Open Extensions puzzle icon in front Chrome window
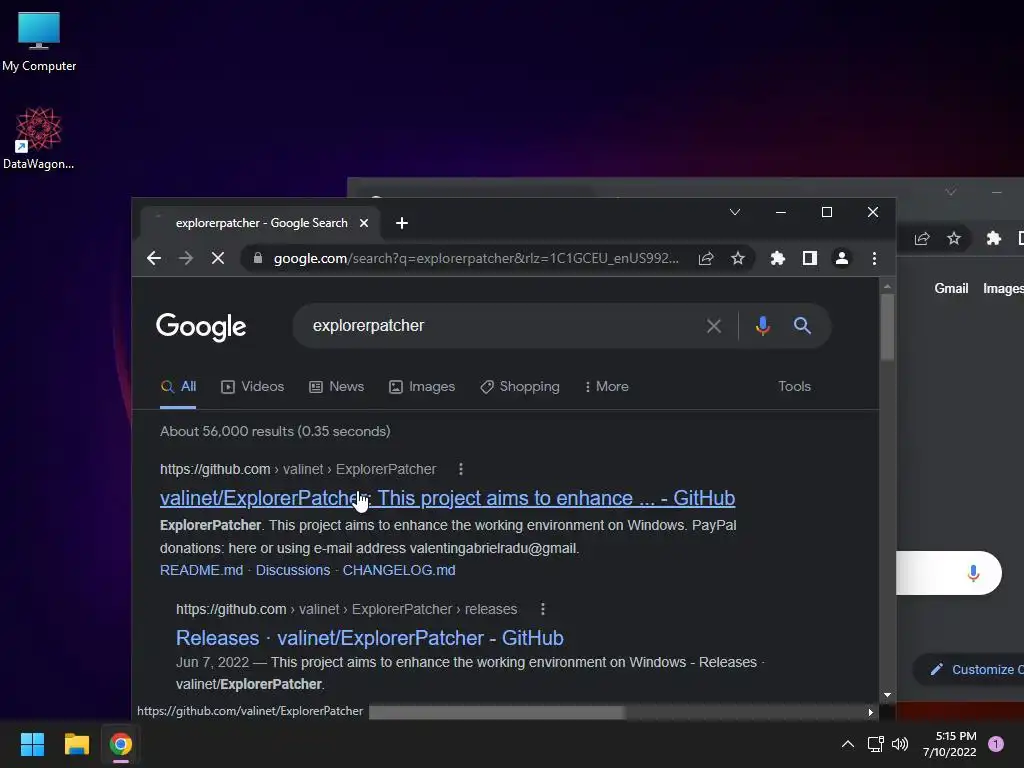This screenshot has width=1024, height=768. (777, 259)
